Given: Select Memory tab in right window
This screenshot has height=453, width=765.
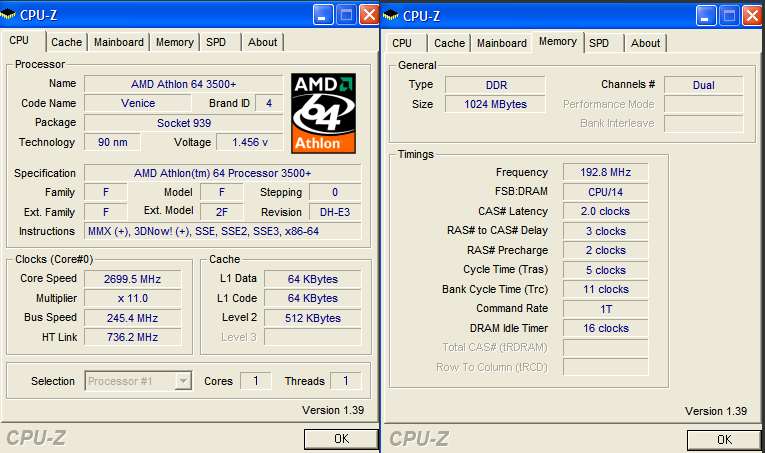Looking at the screenshot, I should pyautogui.click(x=558, y=41).
